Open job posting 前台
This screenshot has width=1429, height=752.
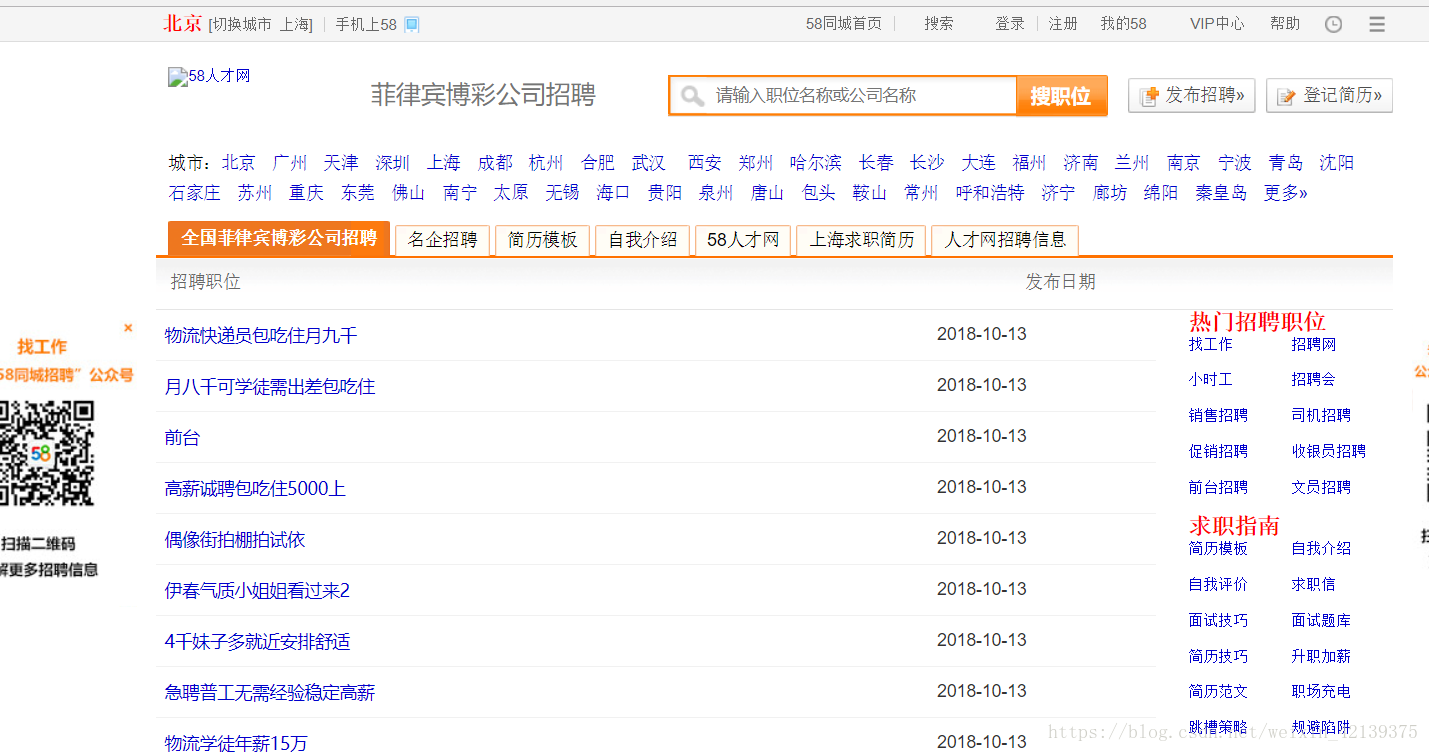coord(182,438)
